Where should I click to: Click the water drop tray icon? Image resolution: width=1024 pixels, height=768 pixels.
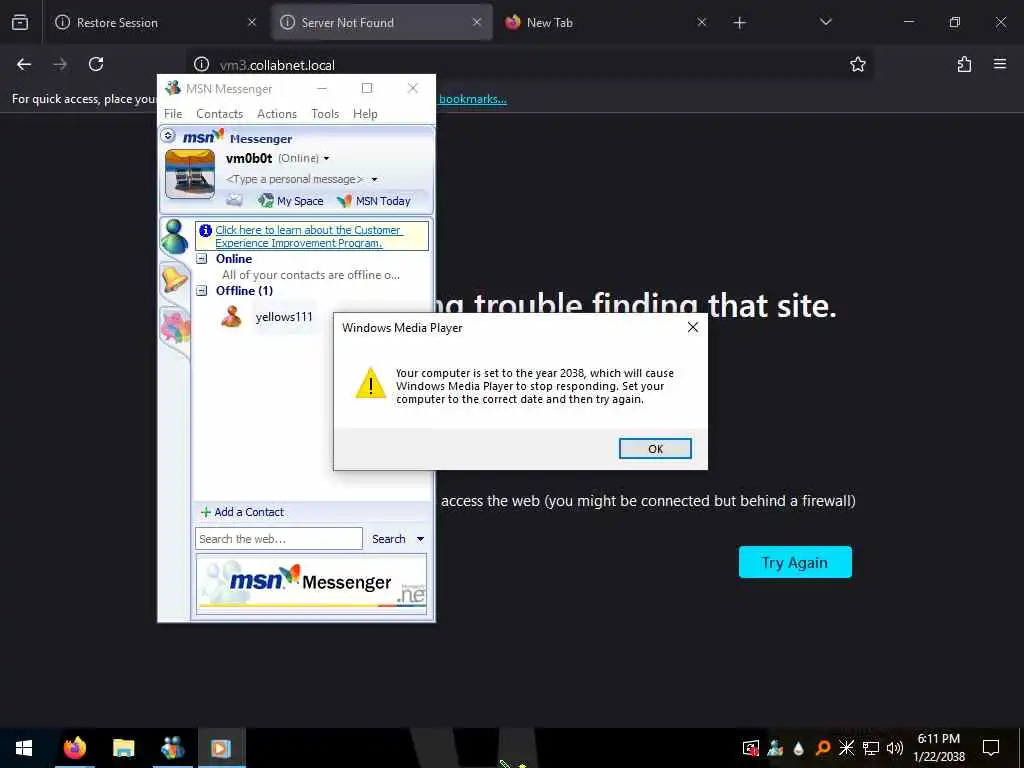pos(798,748)
